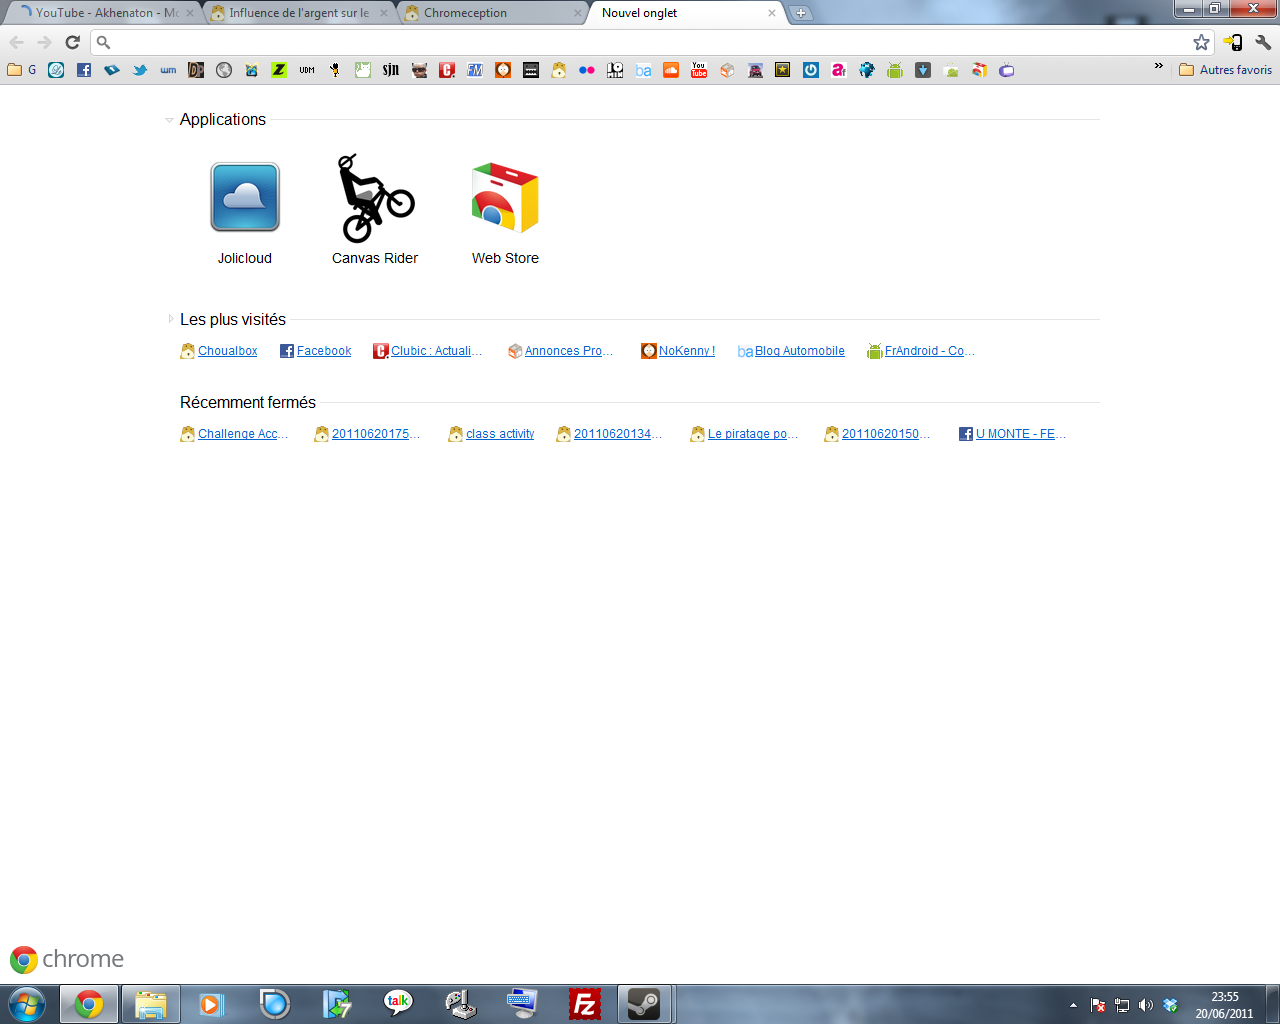
Task: Reload the current page
Action: tap(72, 42)
